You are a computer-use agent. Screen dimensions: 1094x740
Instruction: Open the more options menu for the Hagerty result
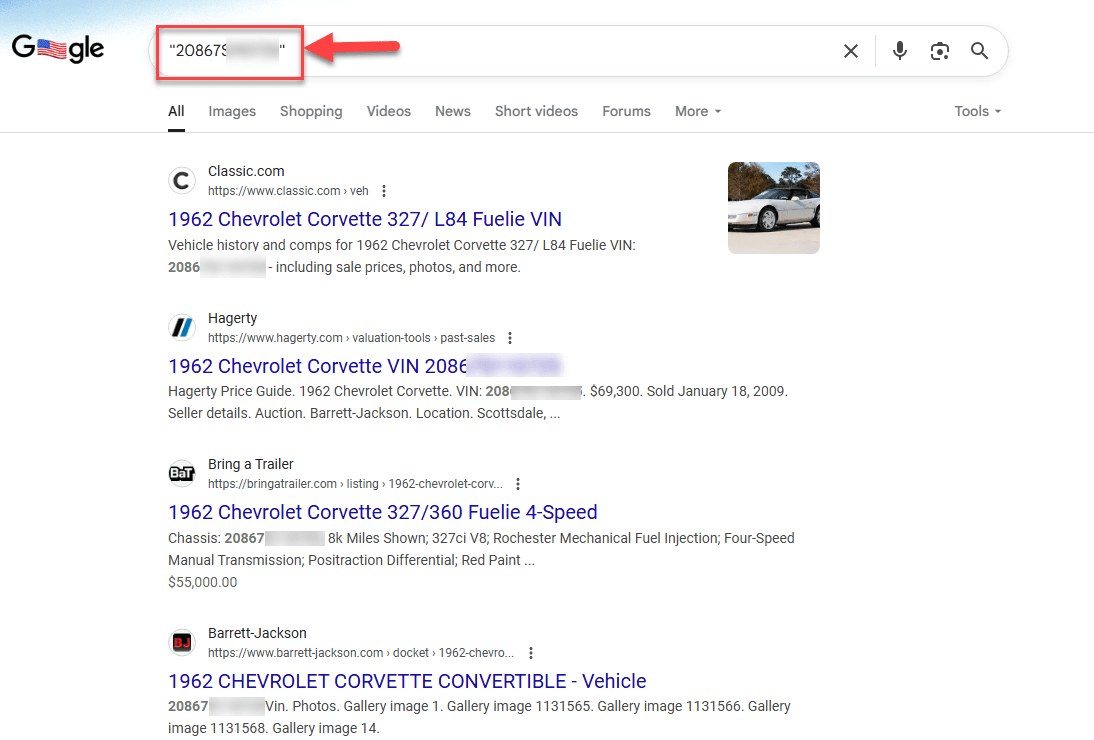pos(510,338)
